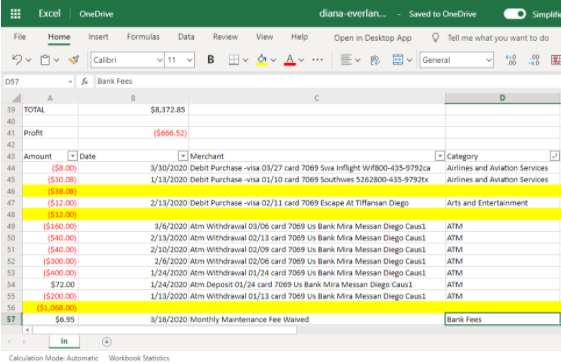Open Merchant column filter dropdown
The width and height of the screenshot is (561, 363).
tap(440, 156)
